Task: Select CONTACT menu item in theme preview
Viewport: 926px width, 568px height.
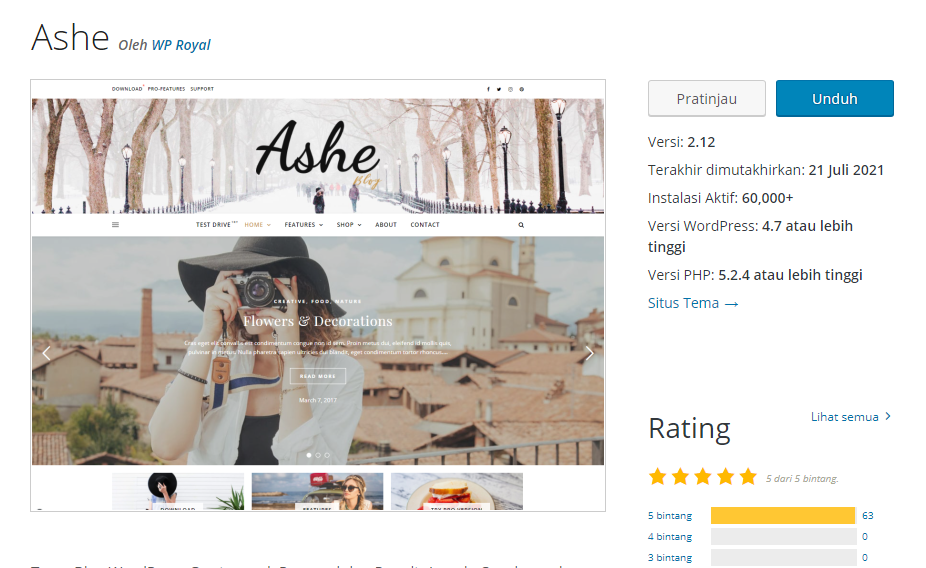Action: click(x=425, y=225)
